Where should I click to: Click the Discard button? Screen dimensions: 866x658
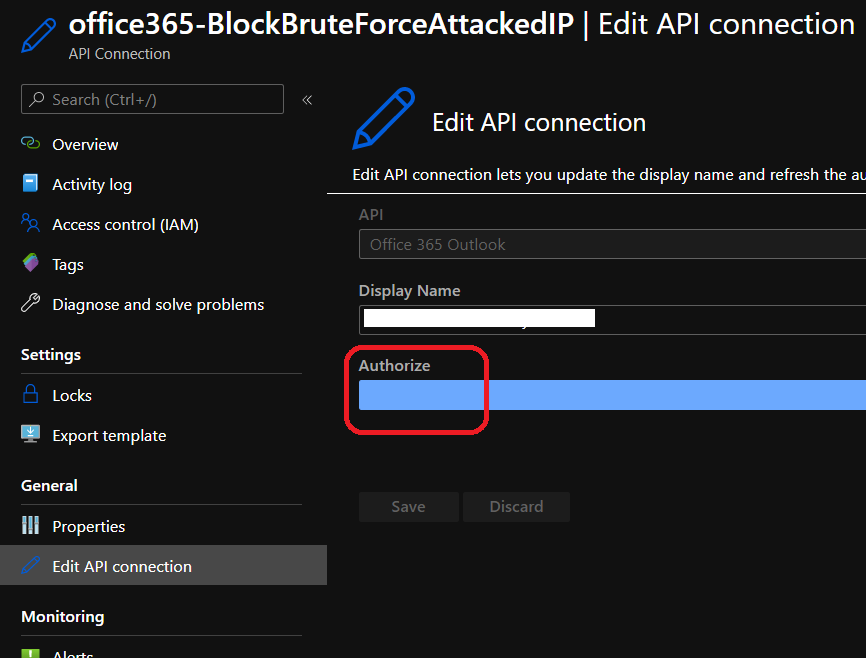[516, 507]
